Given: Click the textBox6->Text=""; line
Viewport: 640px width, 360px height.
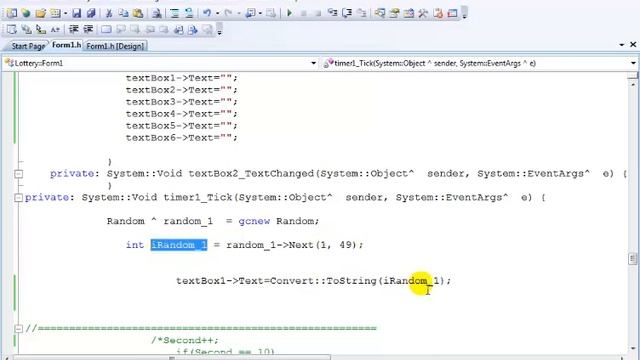Looking at the screenshot, I should (182, 138).
